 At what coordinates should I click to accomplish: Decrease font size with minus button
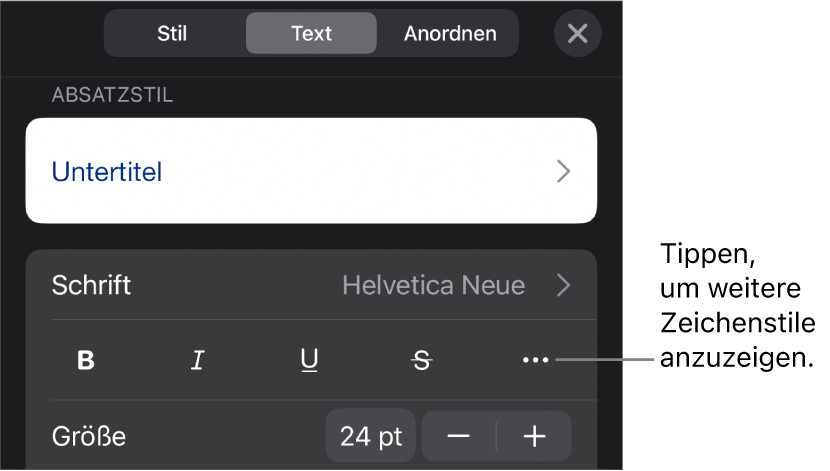point(458,436)
